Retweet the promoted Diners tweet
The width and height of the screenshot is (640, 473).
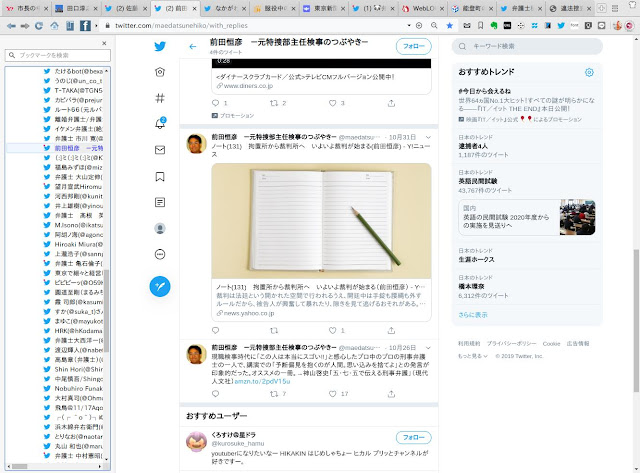click(274, 103)
